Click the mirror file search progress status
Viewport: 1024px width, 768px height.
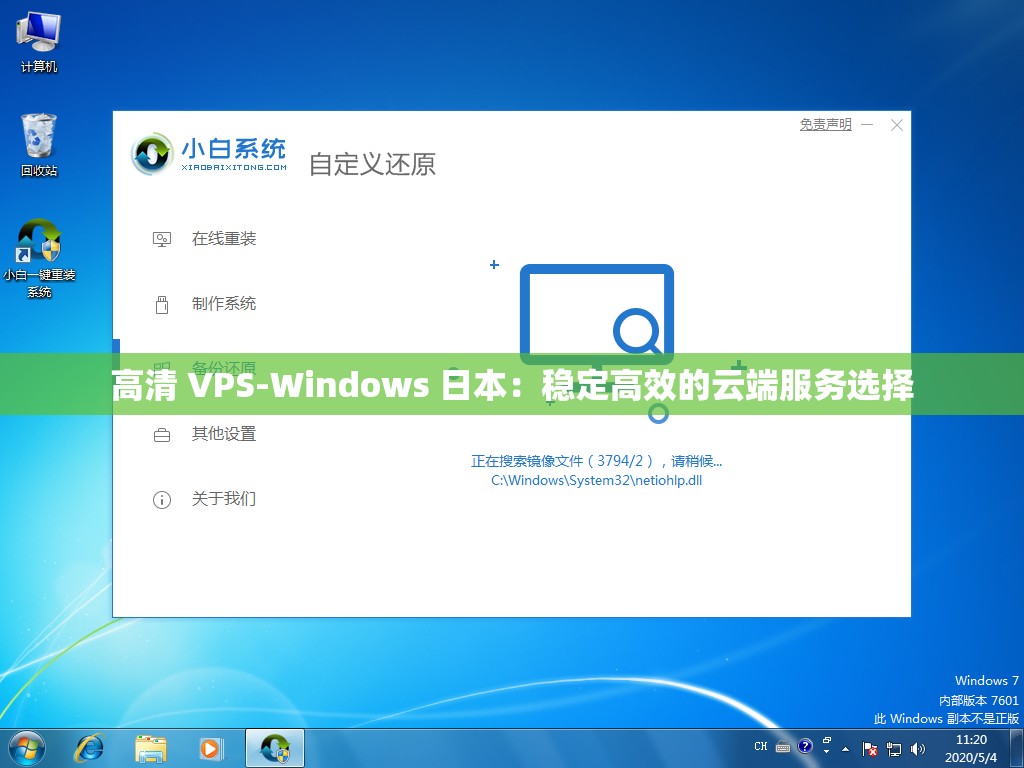(597, 460)
